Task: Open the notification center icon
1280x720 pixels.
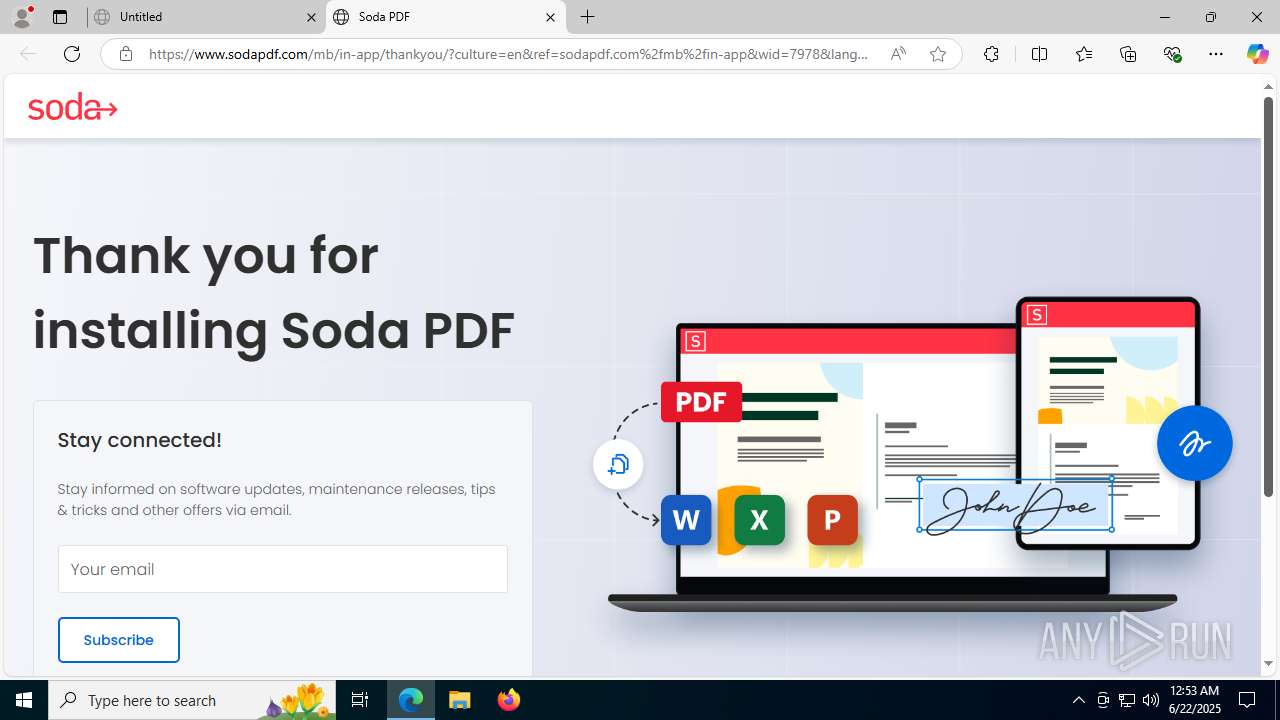Action: 1247,700
